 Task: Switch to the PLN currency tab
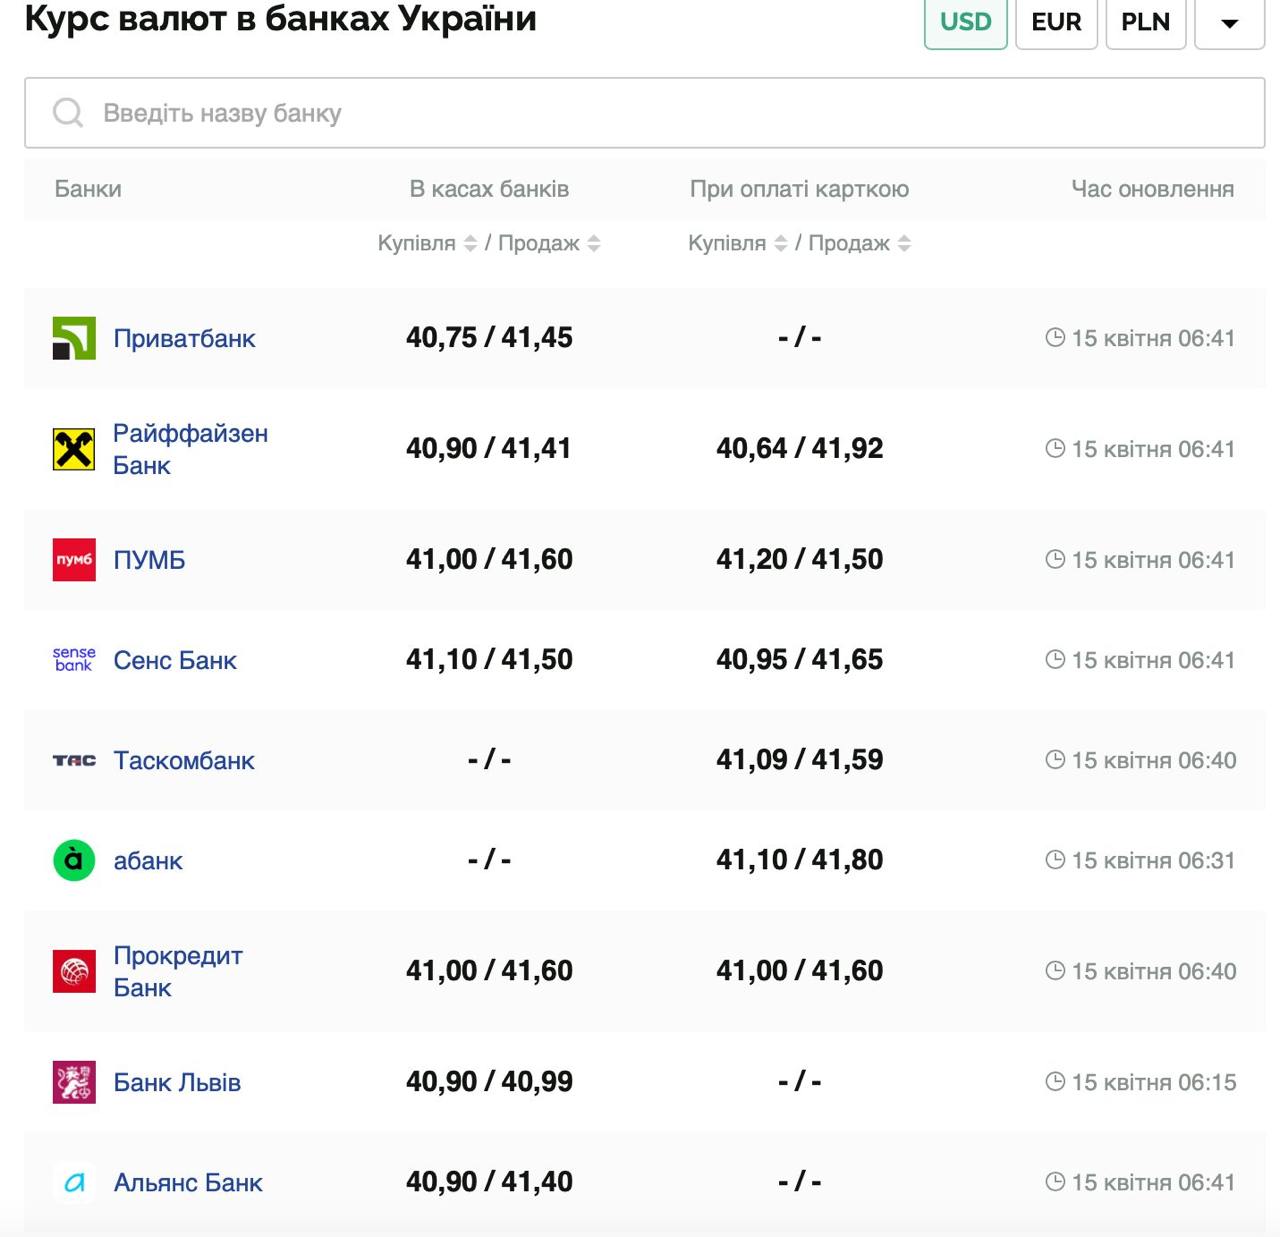click(1145, 22)
